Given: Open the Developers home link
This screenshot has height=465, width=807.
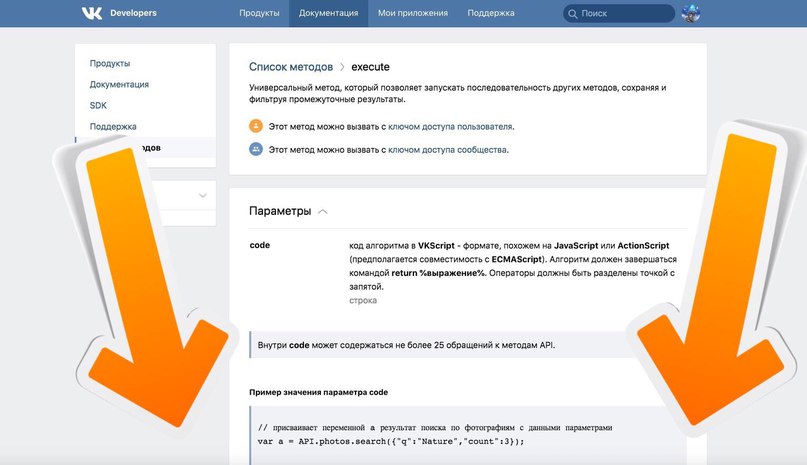Looking at the screenshot, I should [133, 13].
